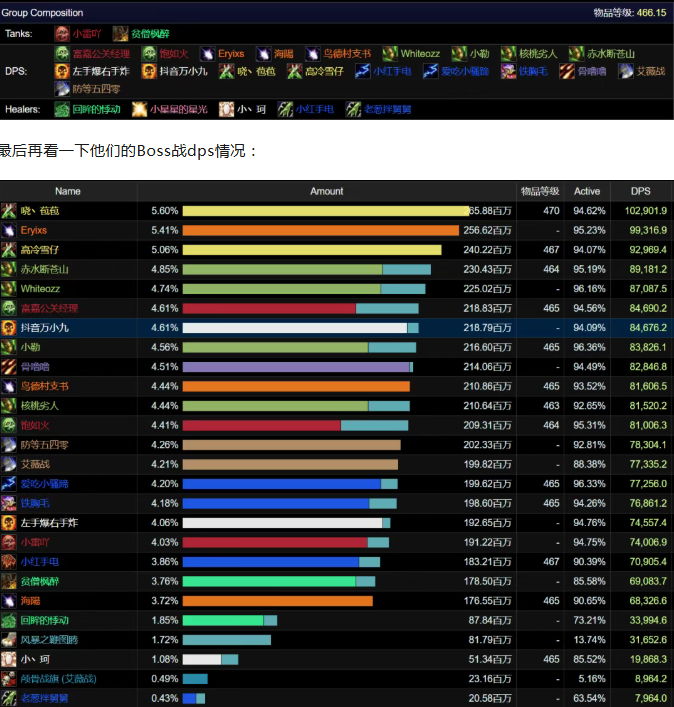
Task: Click the class icon beside 小勒 in table
Action: coord(9,347)
